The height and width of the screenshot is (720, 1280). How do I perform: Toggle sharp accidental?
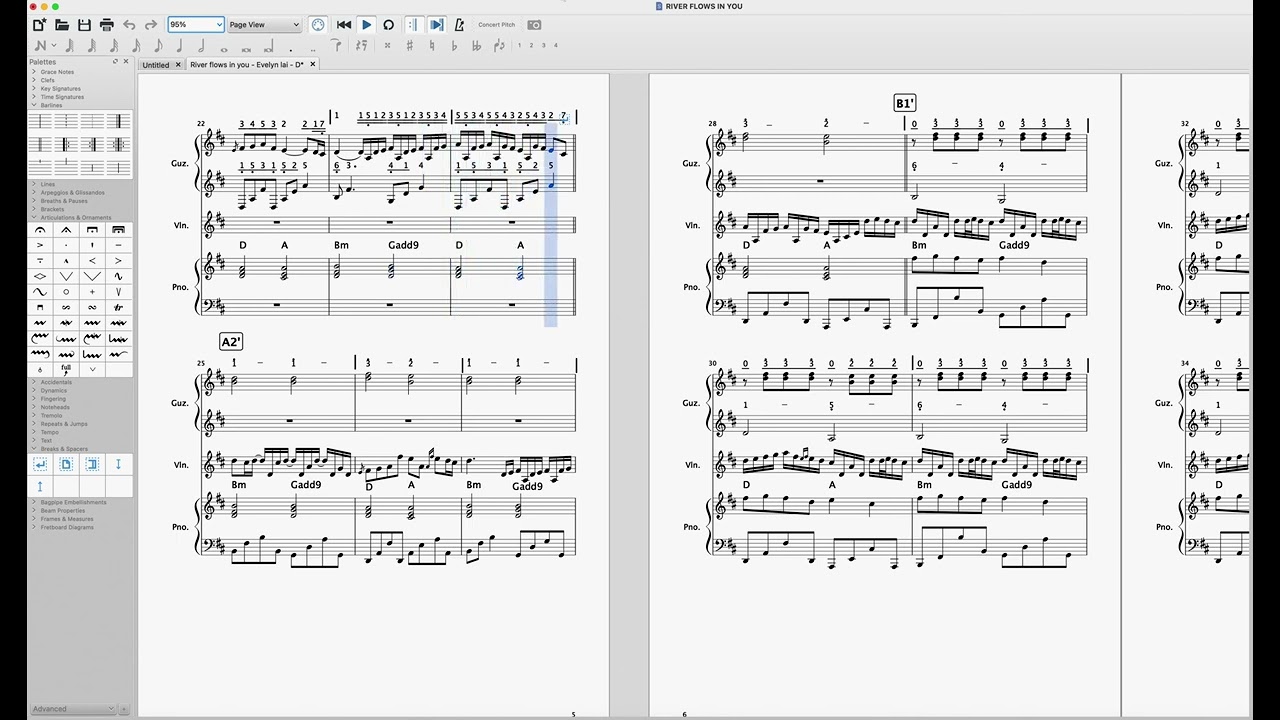click(x=409, y=45)
